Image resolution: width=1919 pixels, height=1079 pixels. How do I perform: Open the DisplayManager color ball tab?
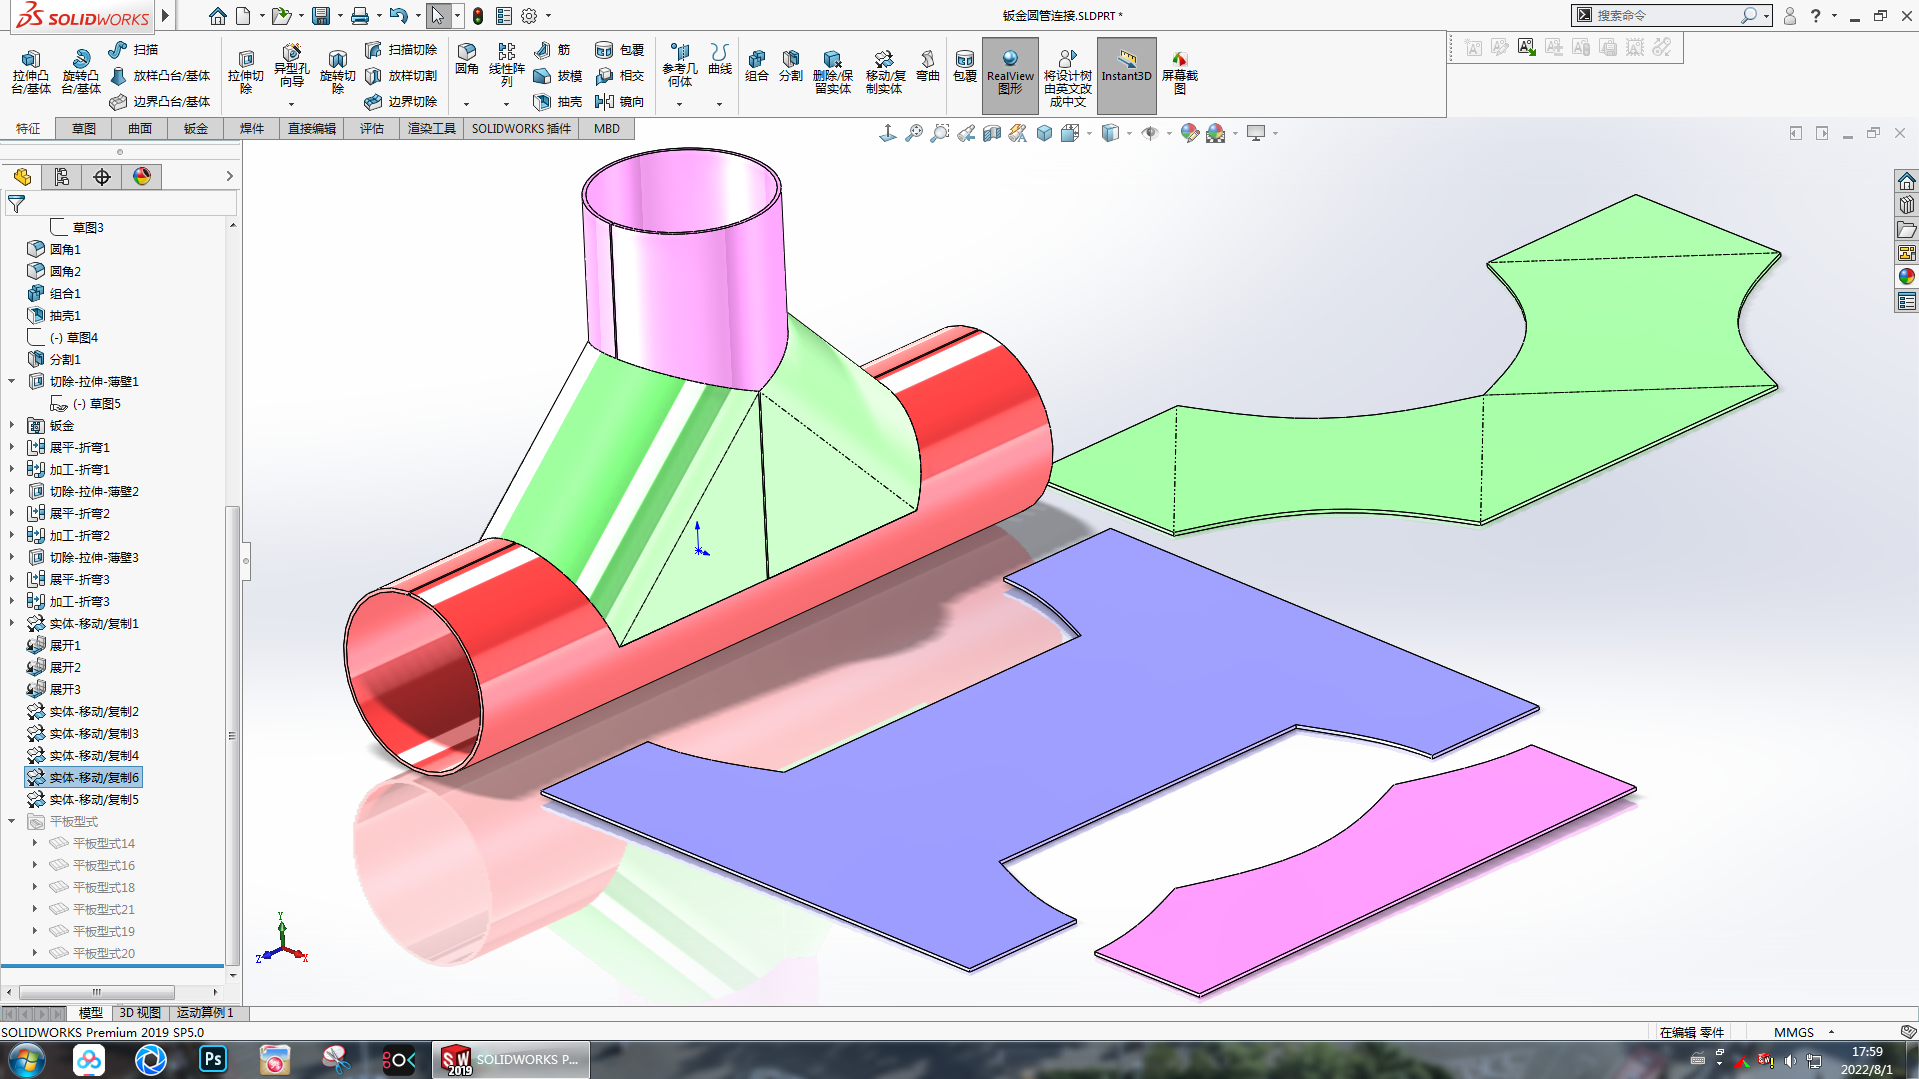coord(142,177)
